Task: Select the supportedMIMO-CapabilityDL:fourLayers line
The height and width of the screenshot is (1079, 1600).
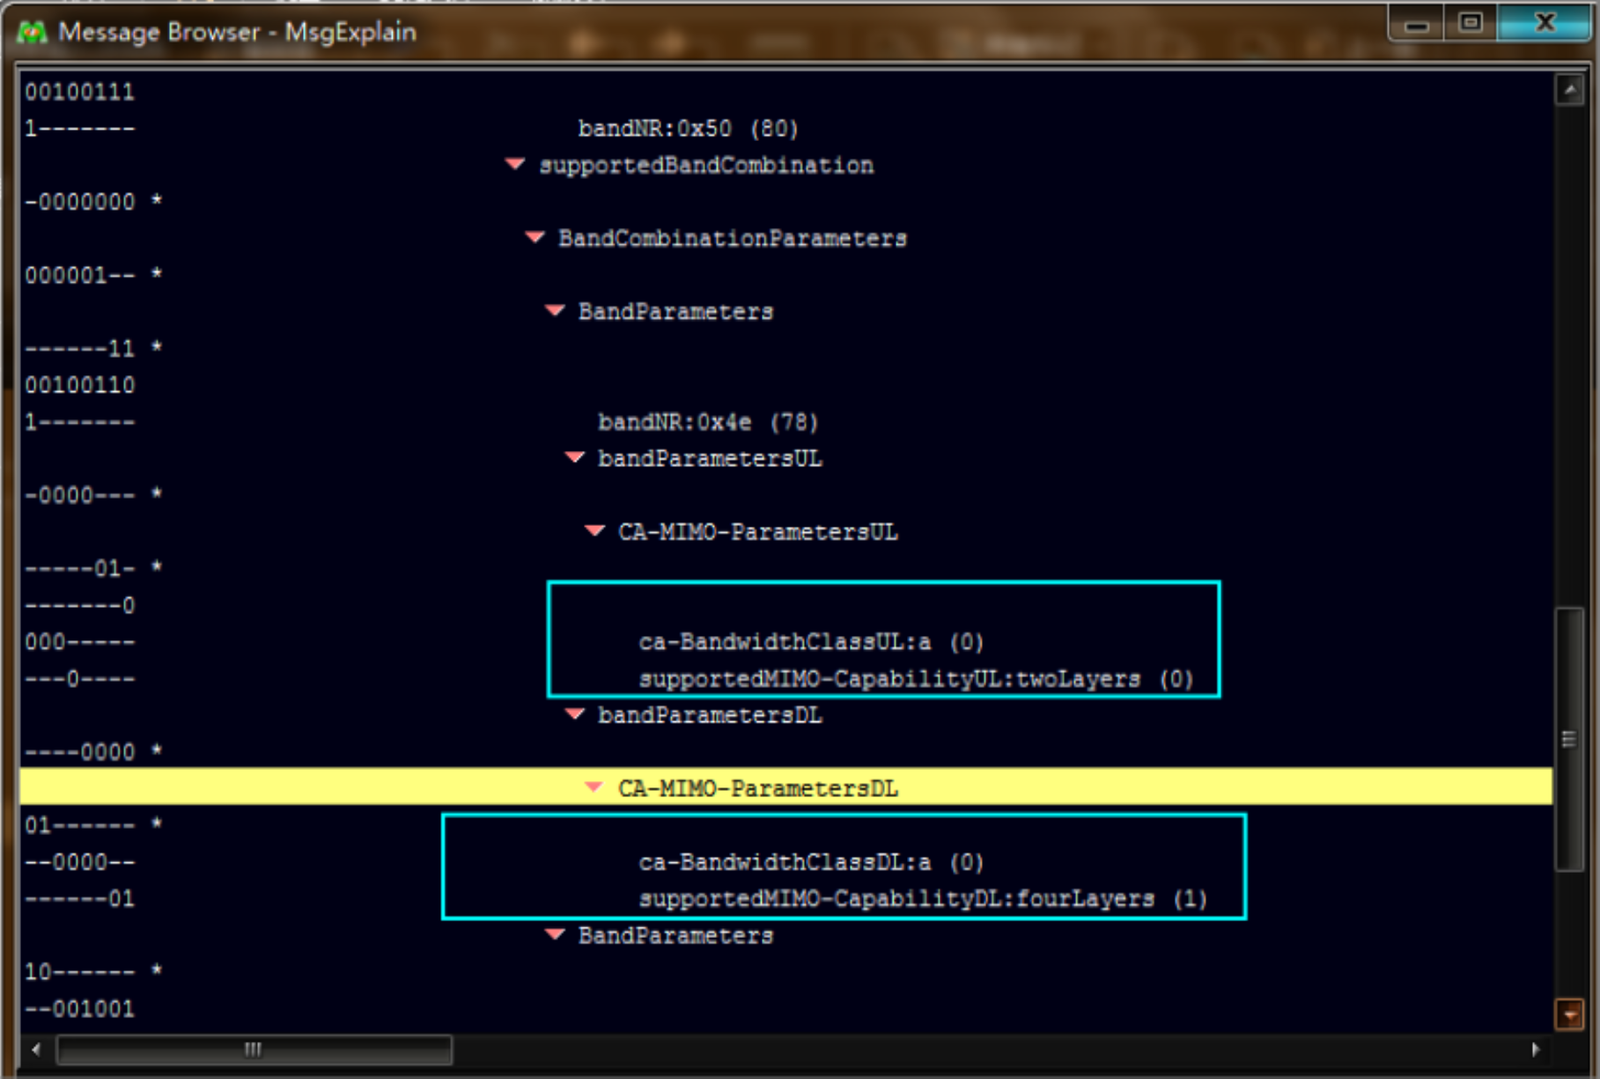Action: click(x=922, y=899)
